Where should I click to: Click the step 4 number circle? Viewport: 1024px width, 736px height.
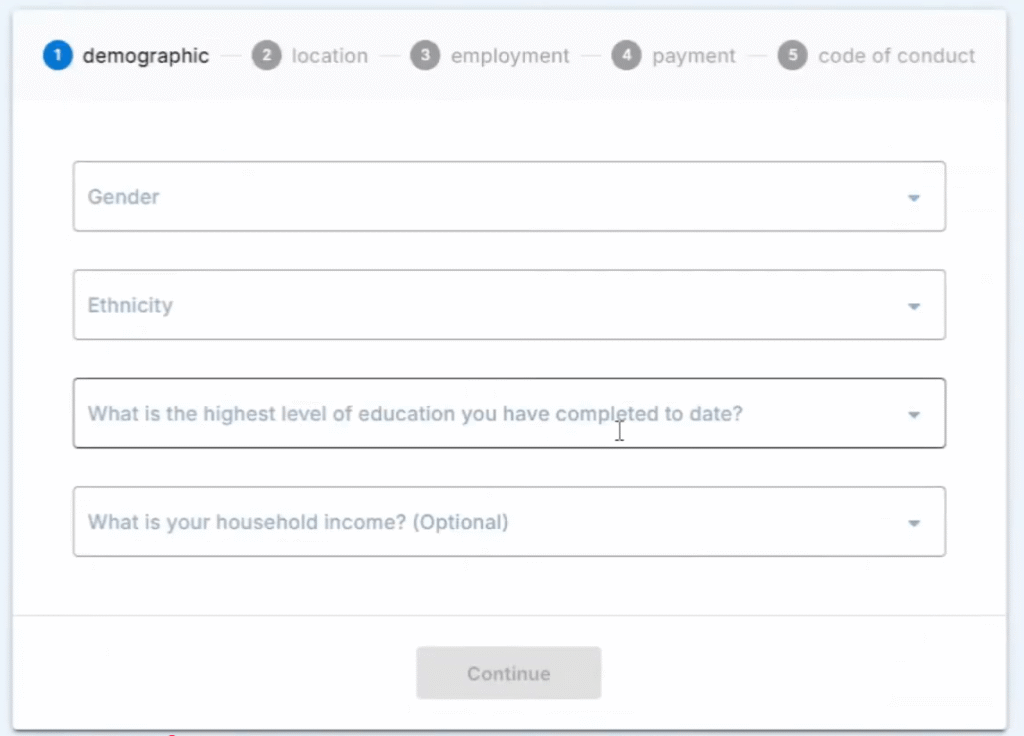(626, 56)
